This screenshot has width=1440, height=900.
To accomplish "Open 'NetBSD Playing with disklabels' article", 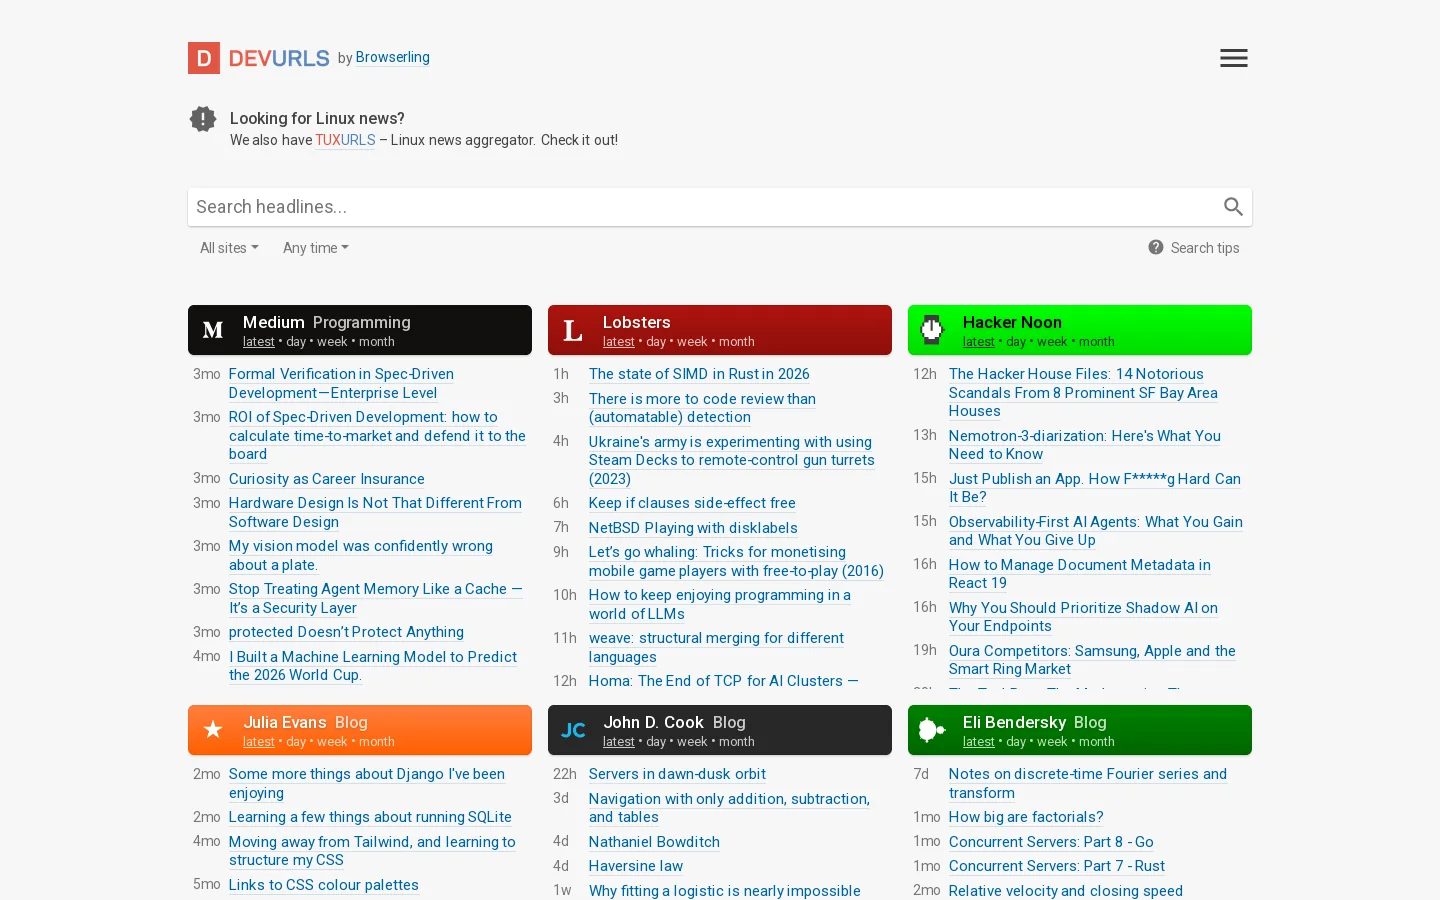I will [693, 528].
